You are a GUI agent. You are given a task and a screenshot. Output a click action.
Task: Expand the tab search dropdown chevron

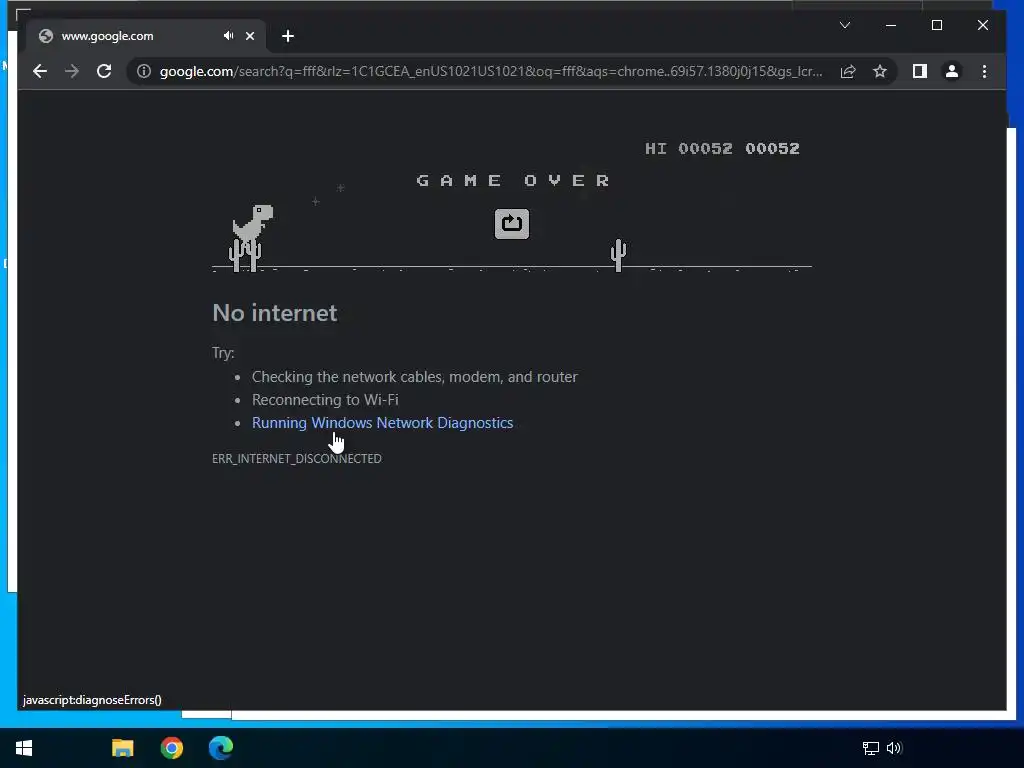pos(845,25)
